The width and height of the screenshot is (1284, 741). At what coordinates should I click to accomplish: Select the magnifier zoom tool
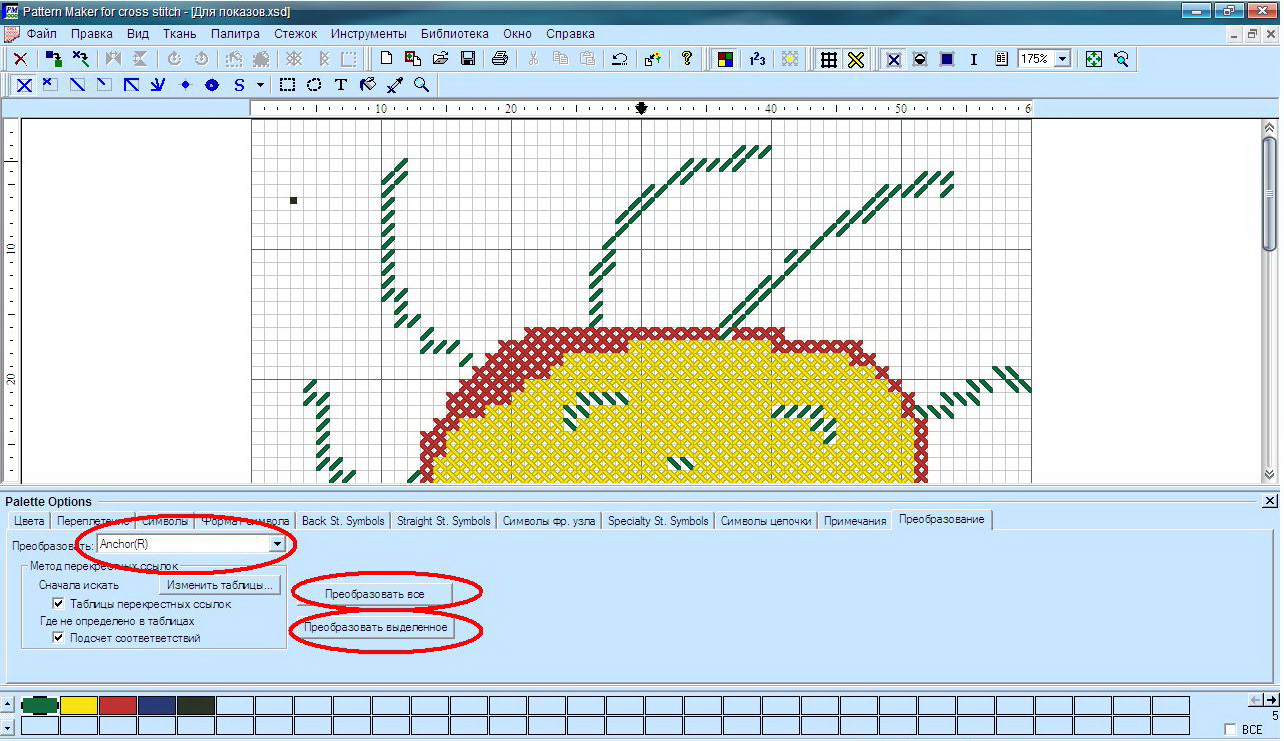(421, 85)
